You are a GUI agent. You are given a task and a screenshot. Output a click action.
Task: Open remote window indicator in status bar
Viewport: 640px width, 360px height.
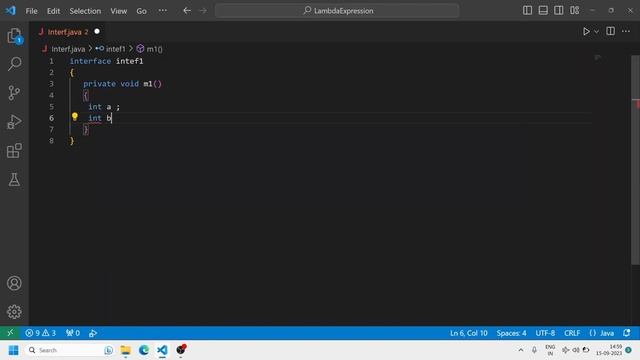tap(10, 333)
